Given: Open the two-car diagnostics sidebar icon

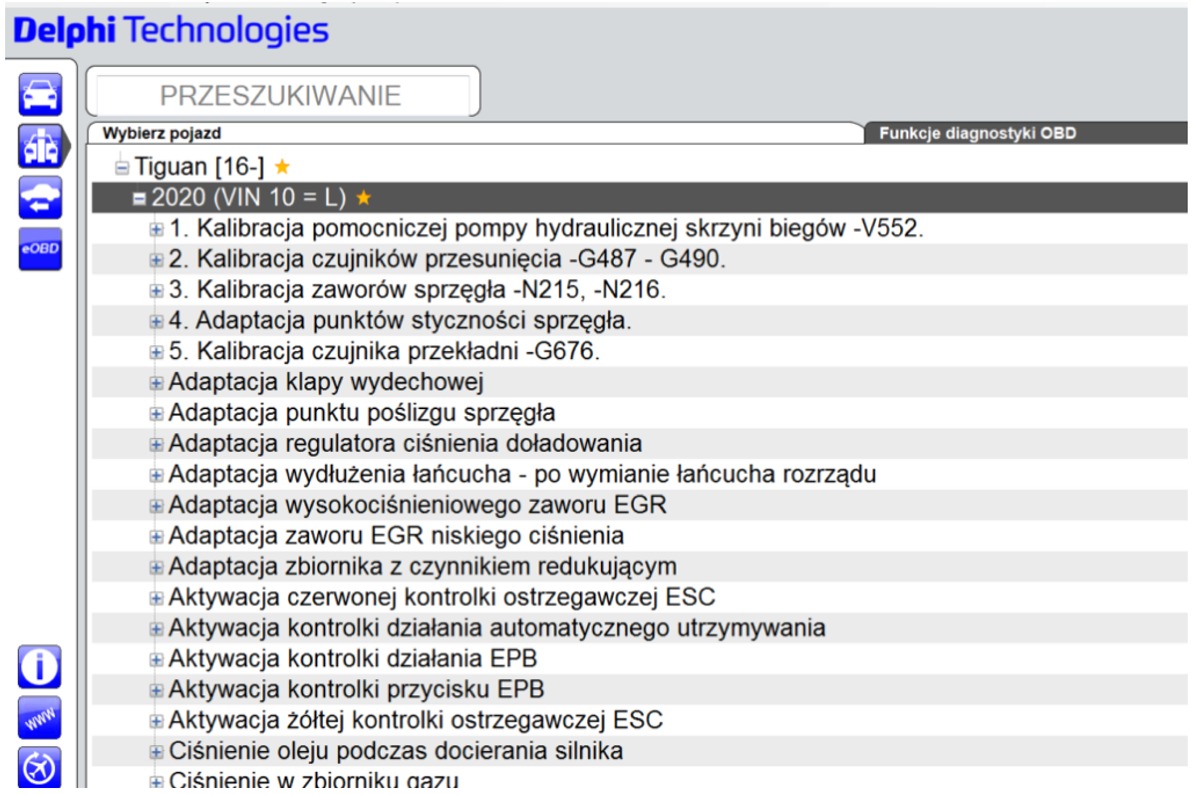Looking at the screenshot, I should [x=41, y=146].
